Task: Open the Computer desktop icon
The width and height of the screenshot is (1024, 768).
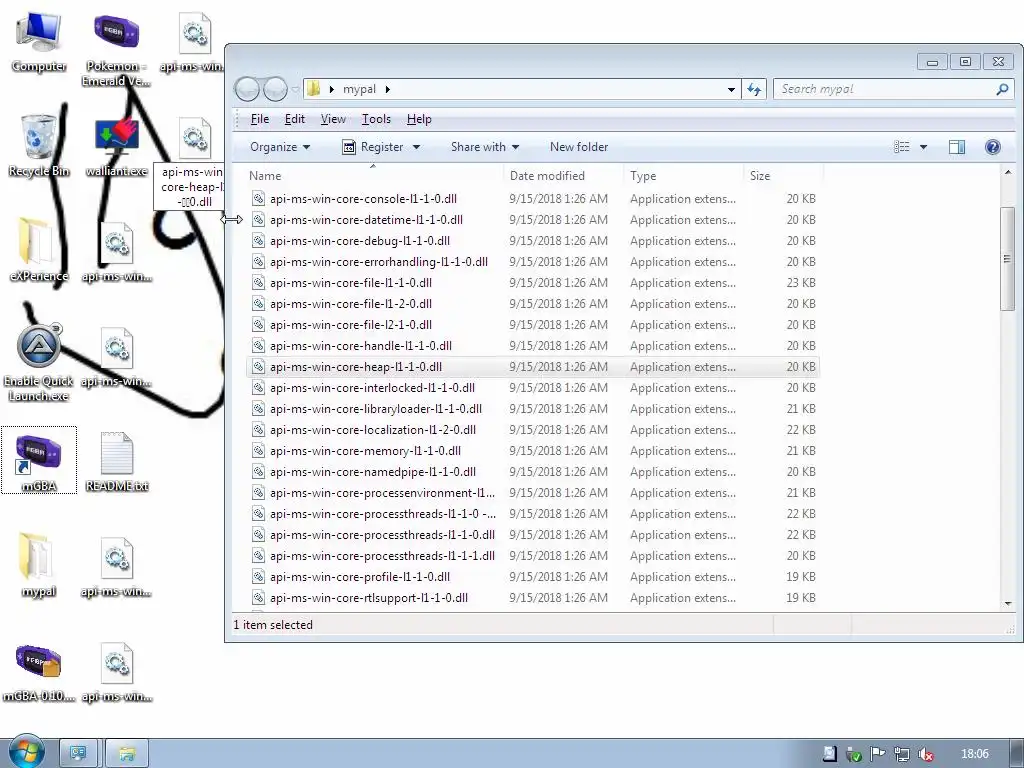Action: (x=39, y=42)
